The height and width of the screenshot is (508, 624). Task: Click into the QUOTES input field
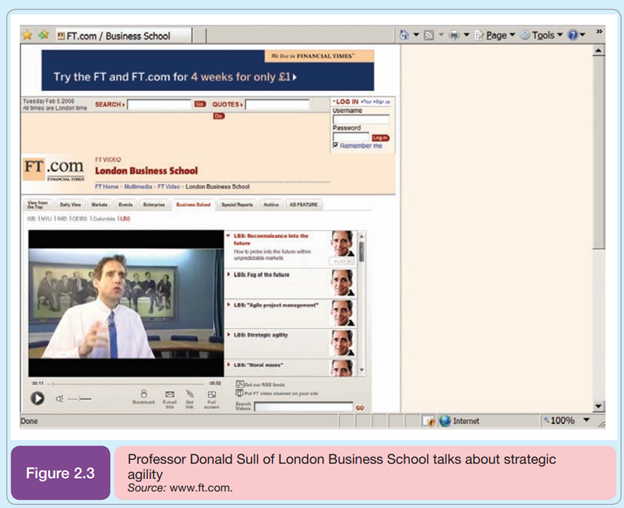click(x=277, y=105)
